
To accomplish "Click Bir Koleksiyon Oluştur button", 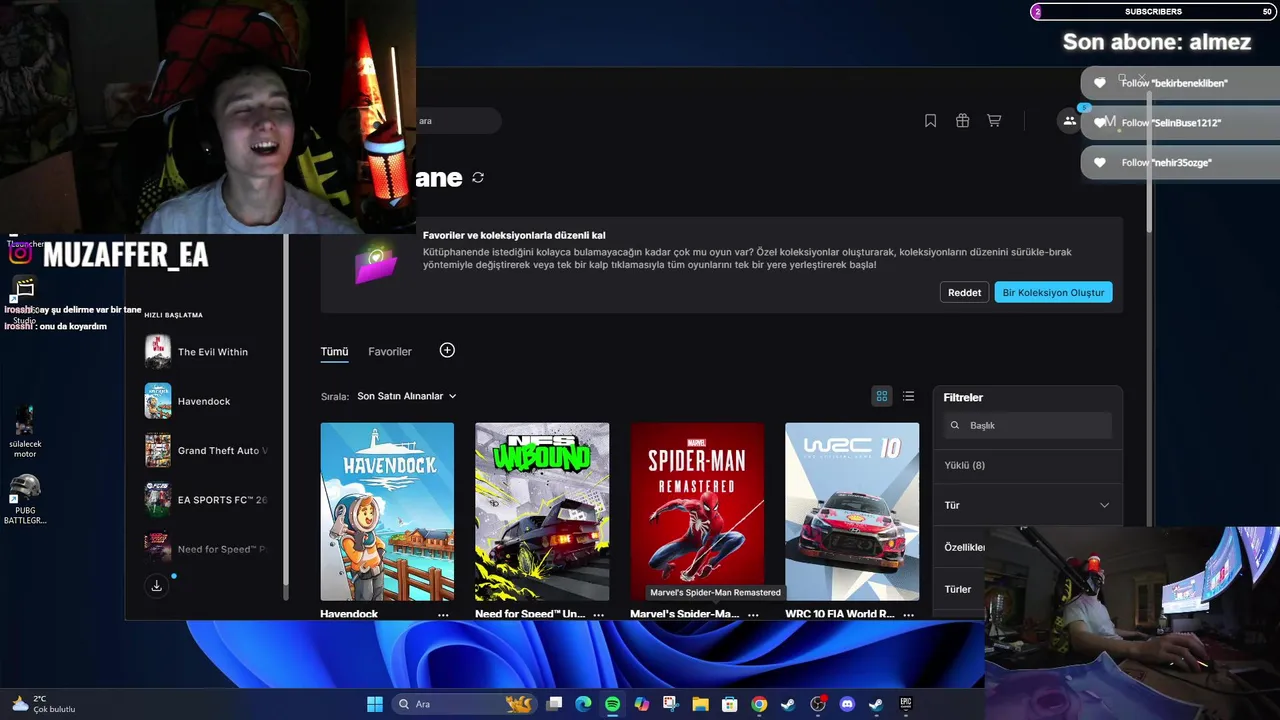I will click(x=1053, y=292).
